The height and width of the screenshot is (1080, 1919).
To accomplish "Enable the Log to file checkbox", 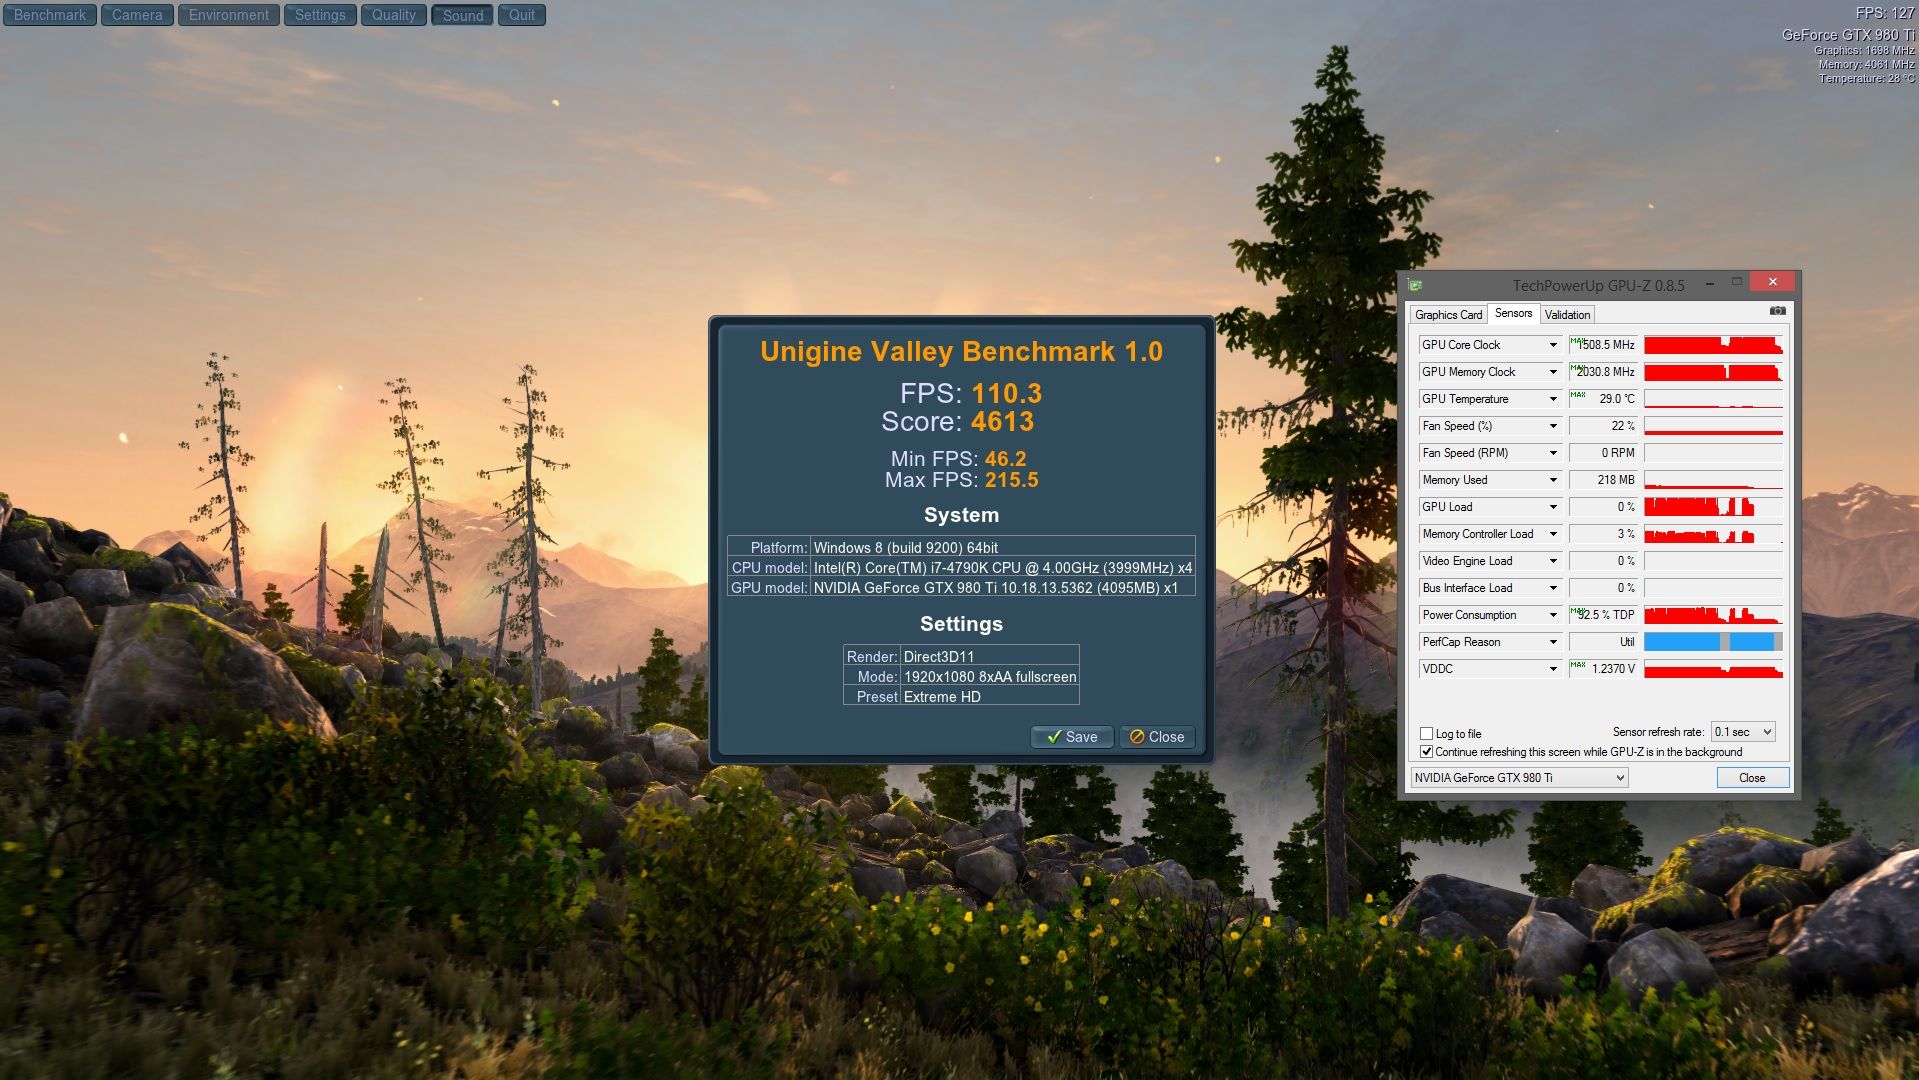I will point(1427,734).
